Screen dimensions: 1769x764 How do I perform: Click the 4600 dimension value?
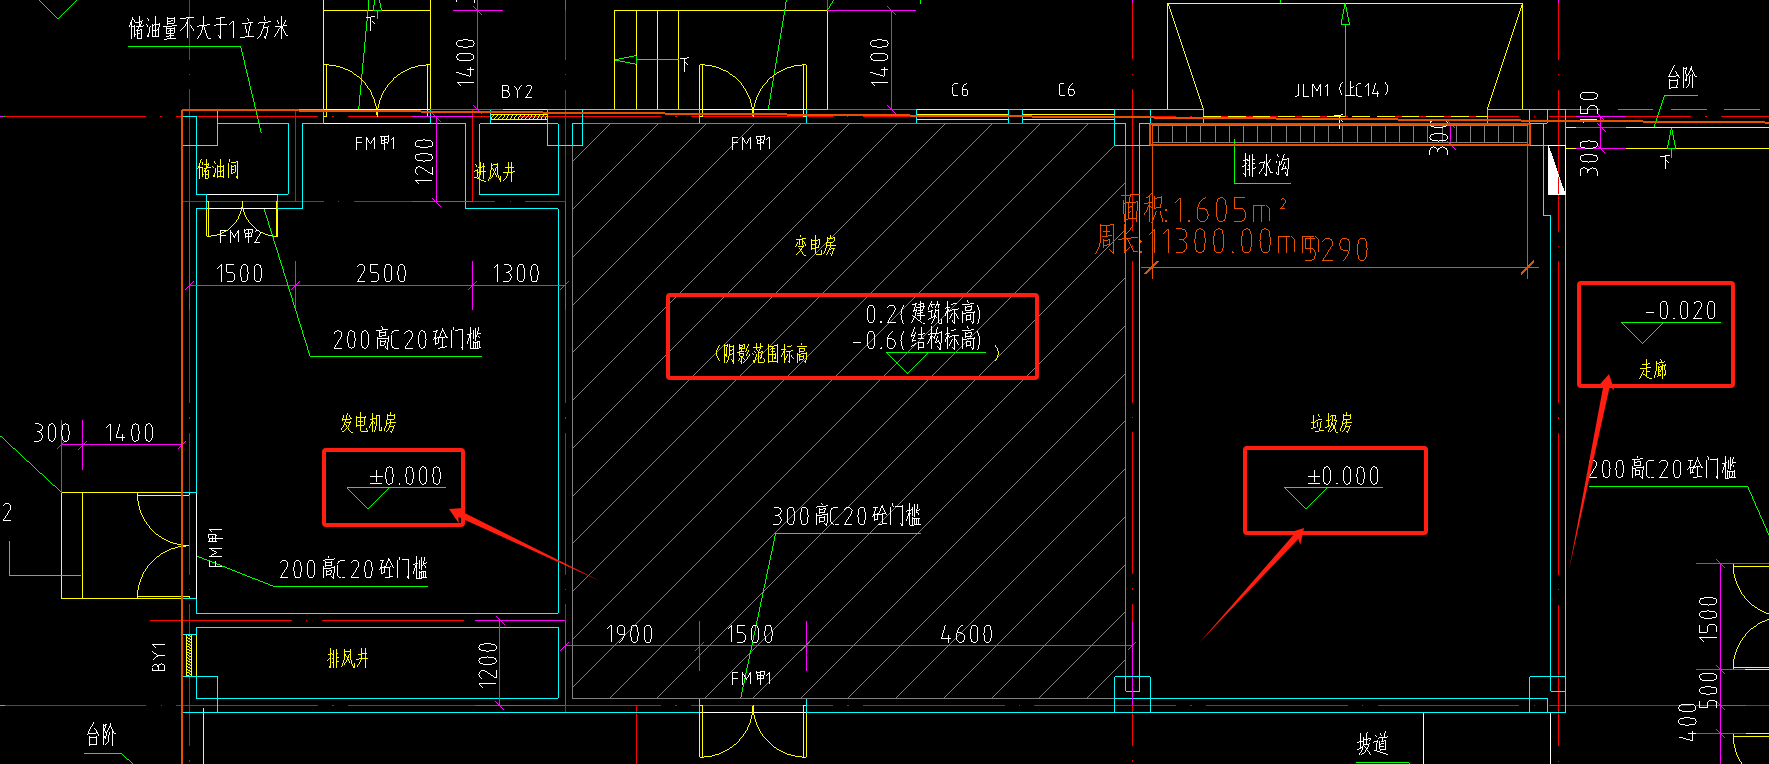pyautogui.click(x=967, y=634)
